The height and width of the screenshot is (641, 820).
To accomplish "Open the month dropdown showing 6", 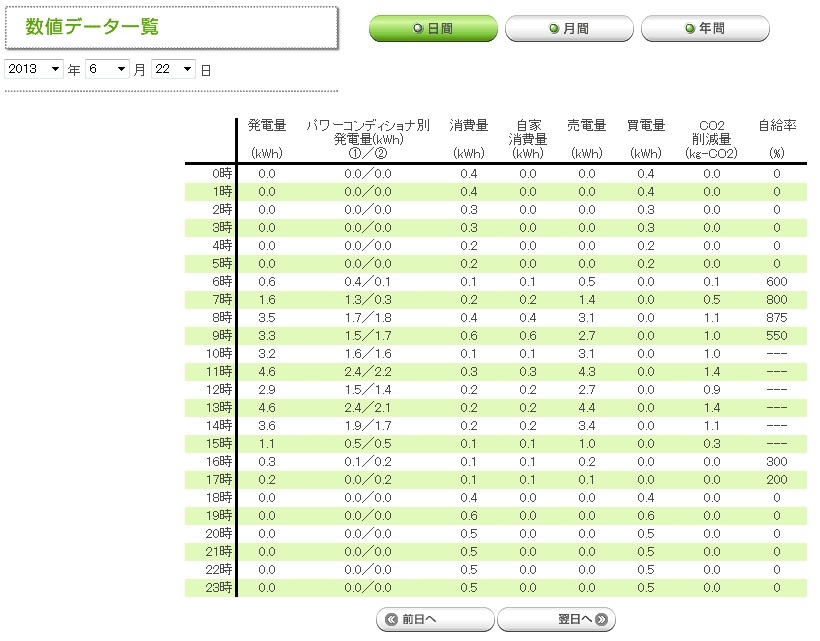I will click(107, 69).
